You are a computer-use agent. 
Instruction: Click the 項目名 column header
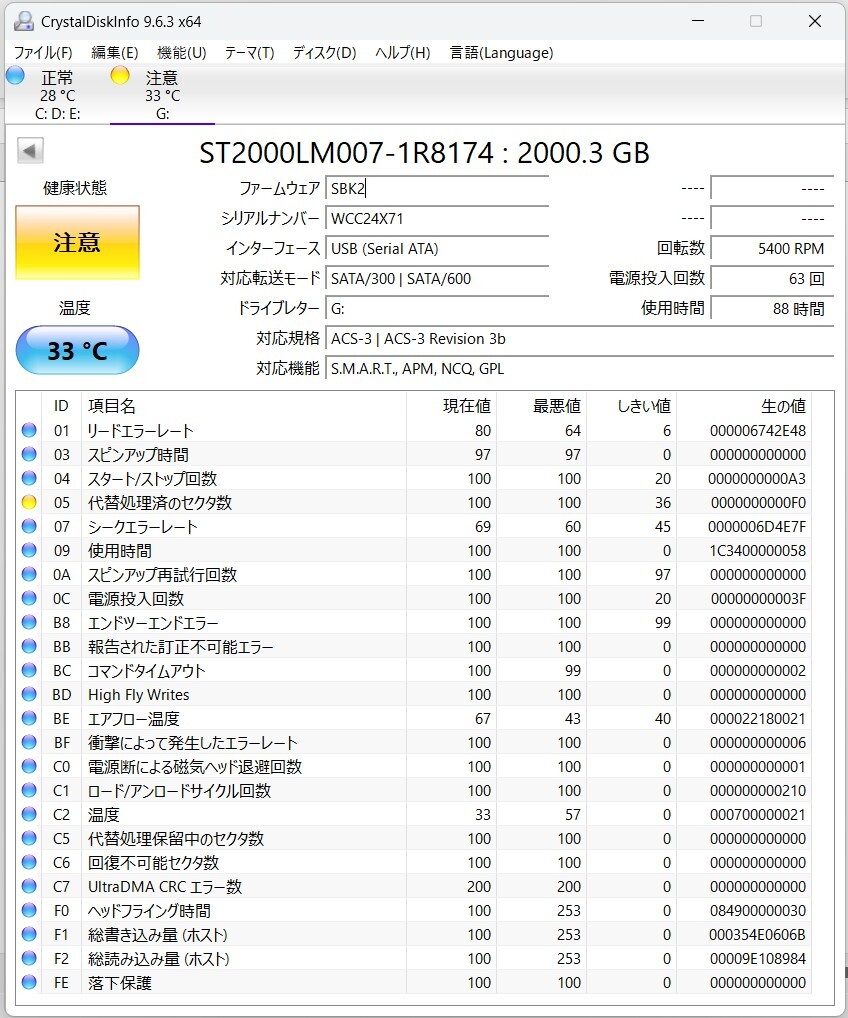[243, 406]
